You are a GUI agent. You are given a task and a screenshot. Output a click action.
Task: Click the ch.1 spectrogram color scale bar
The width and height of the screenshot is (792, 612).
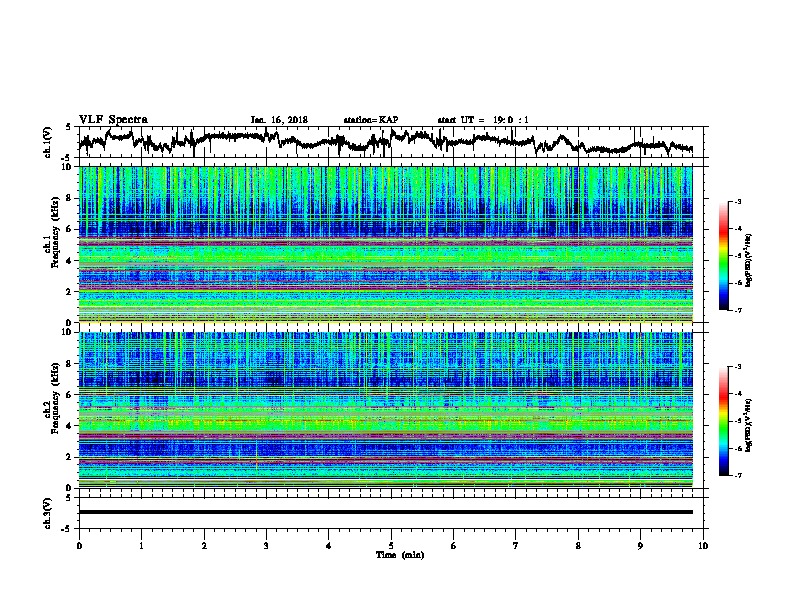pos(724,256)
